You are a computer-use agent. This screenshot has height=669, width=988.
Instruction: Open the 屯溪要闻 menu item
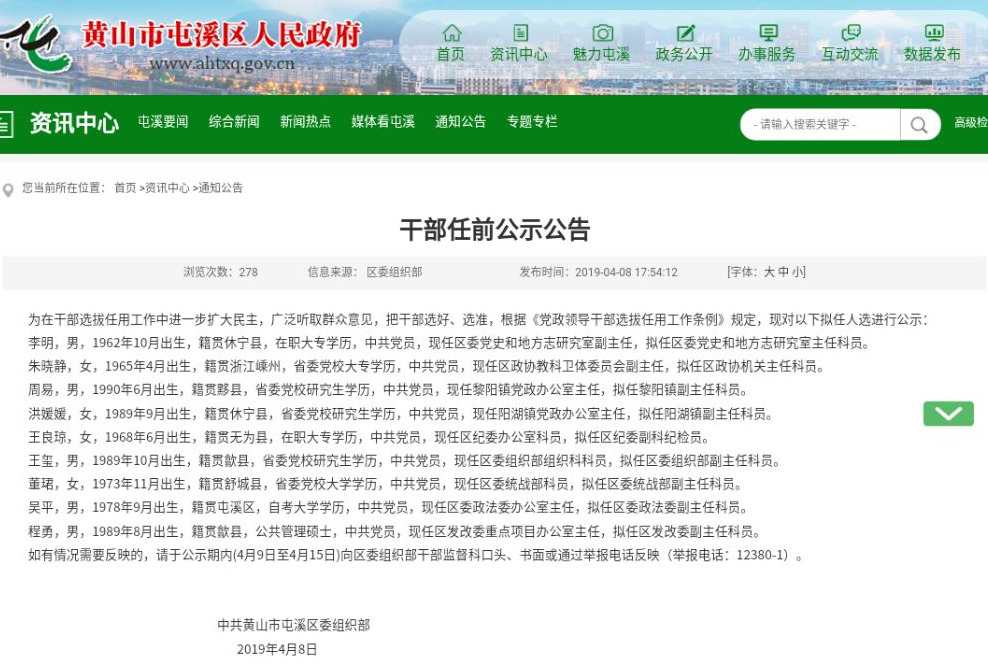click(163, 122)
